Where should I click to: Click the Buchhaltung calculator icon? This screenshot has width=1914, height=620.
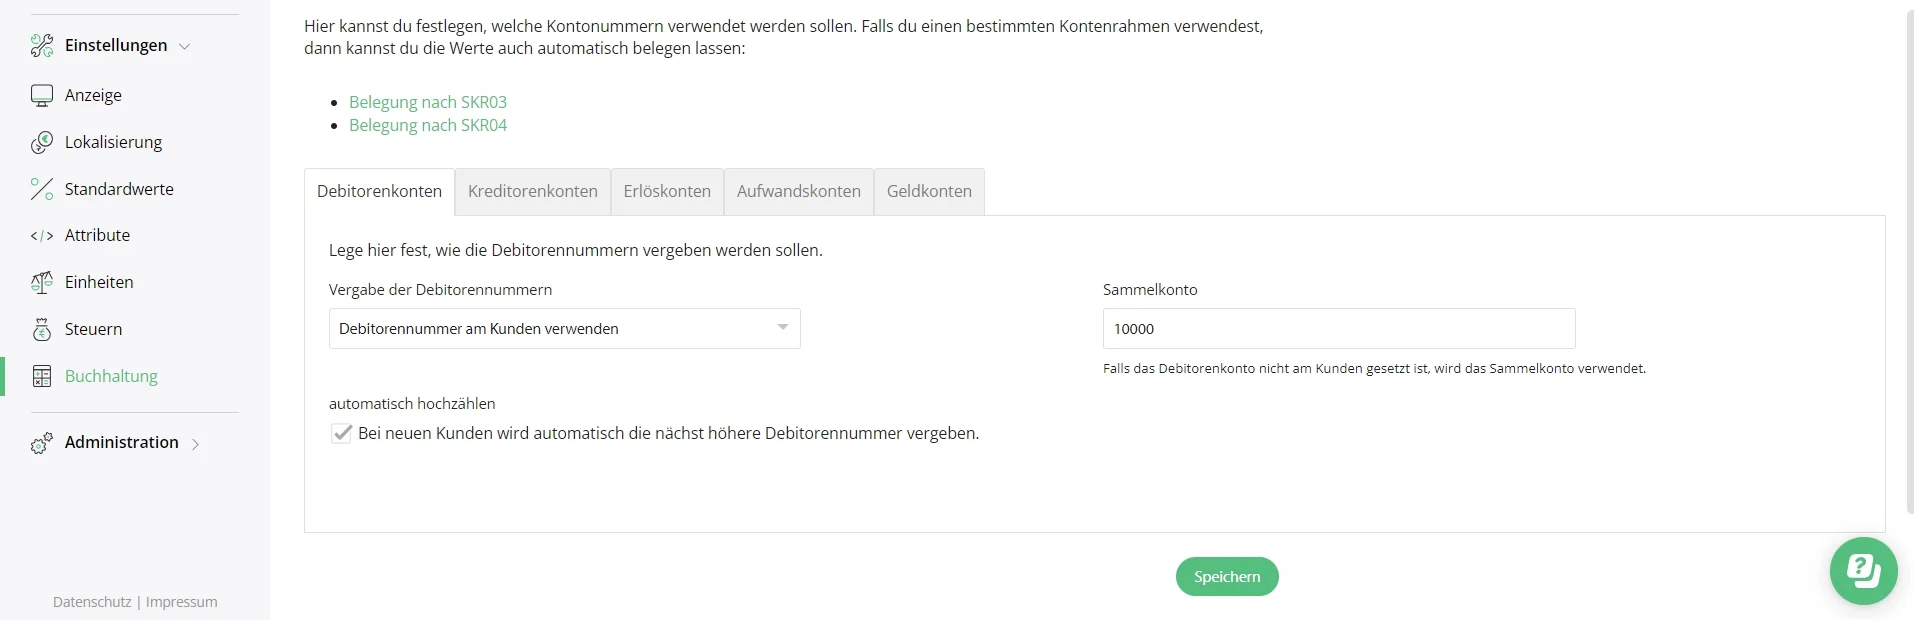pyautogui.click(x=42, y=376)
